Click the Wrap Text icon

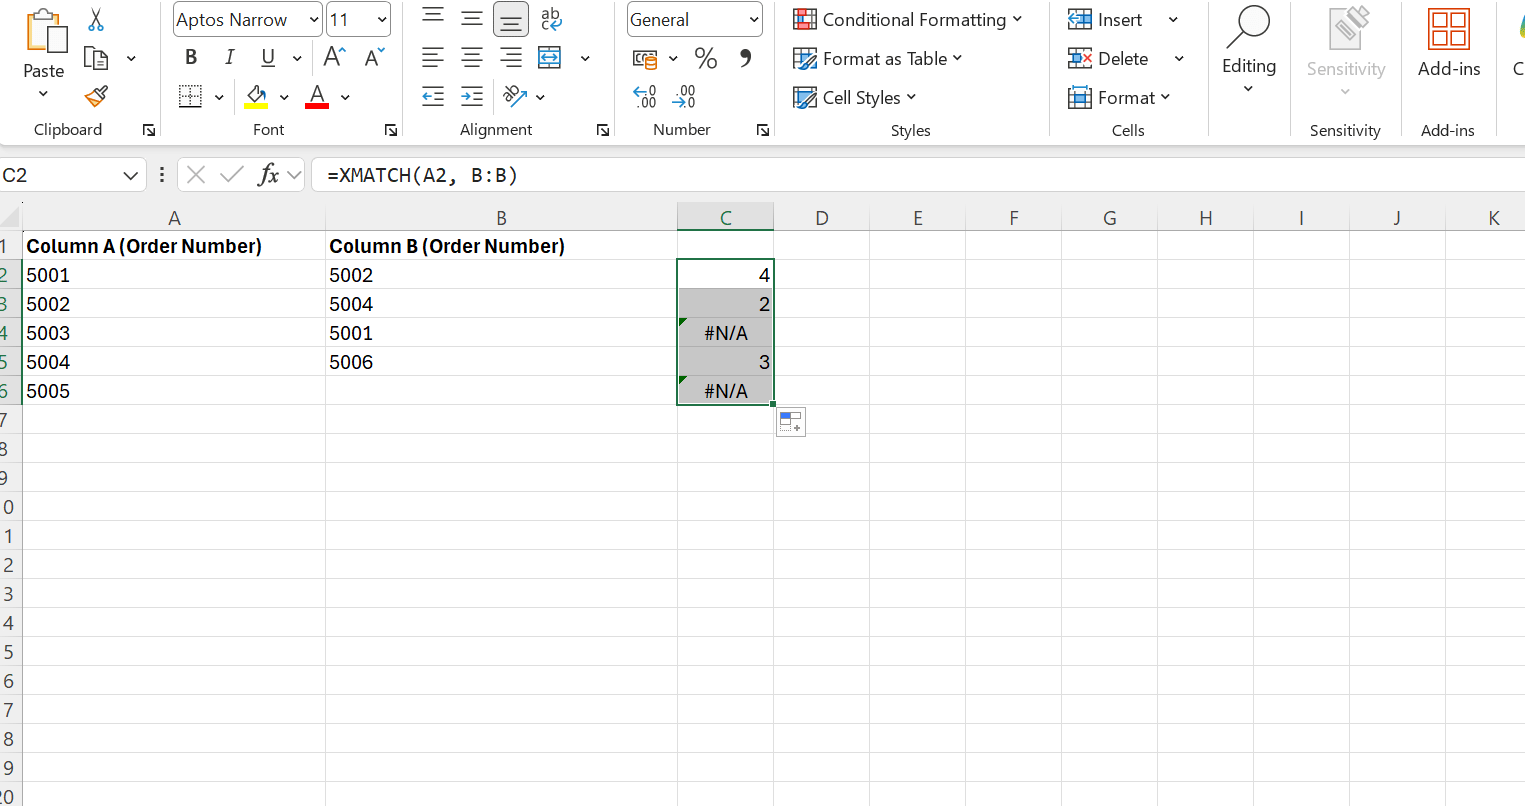tap(551, 19)
